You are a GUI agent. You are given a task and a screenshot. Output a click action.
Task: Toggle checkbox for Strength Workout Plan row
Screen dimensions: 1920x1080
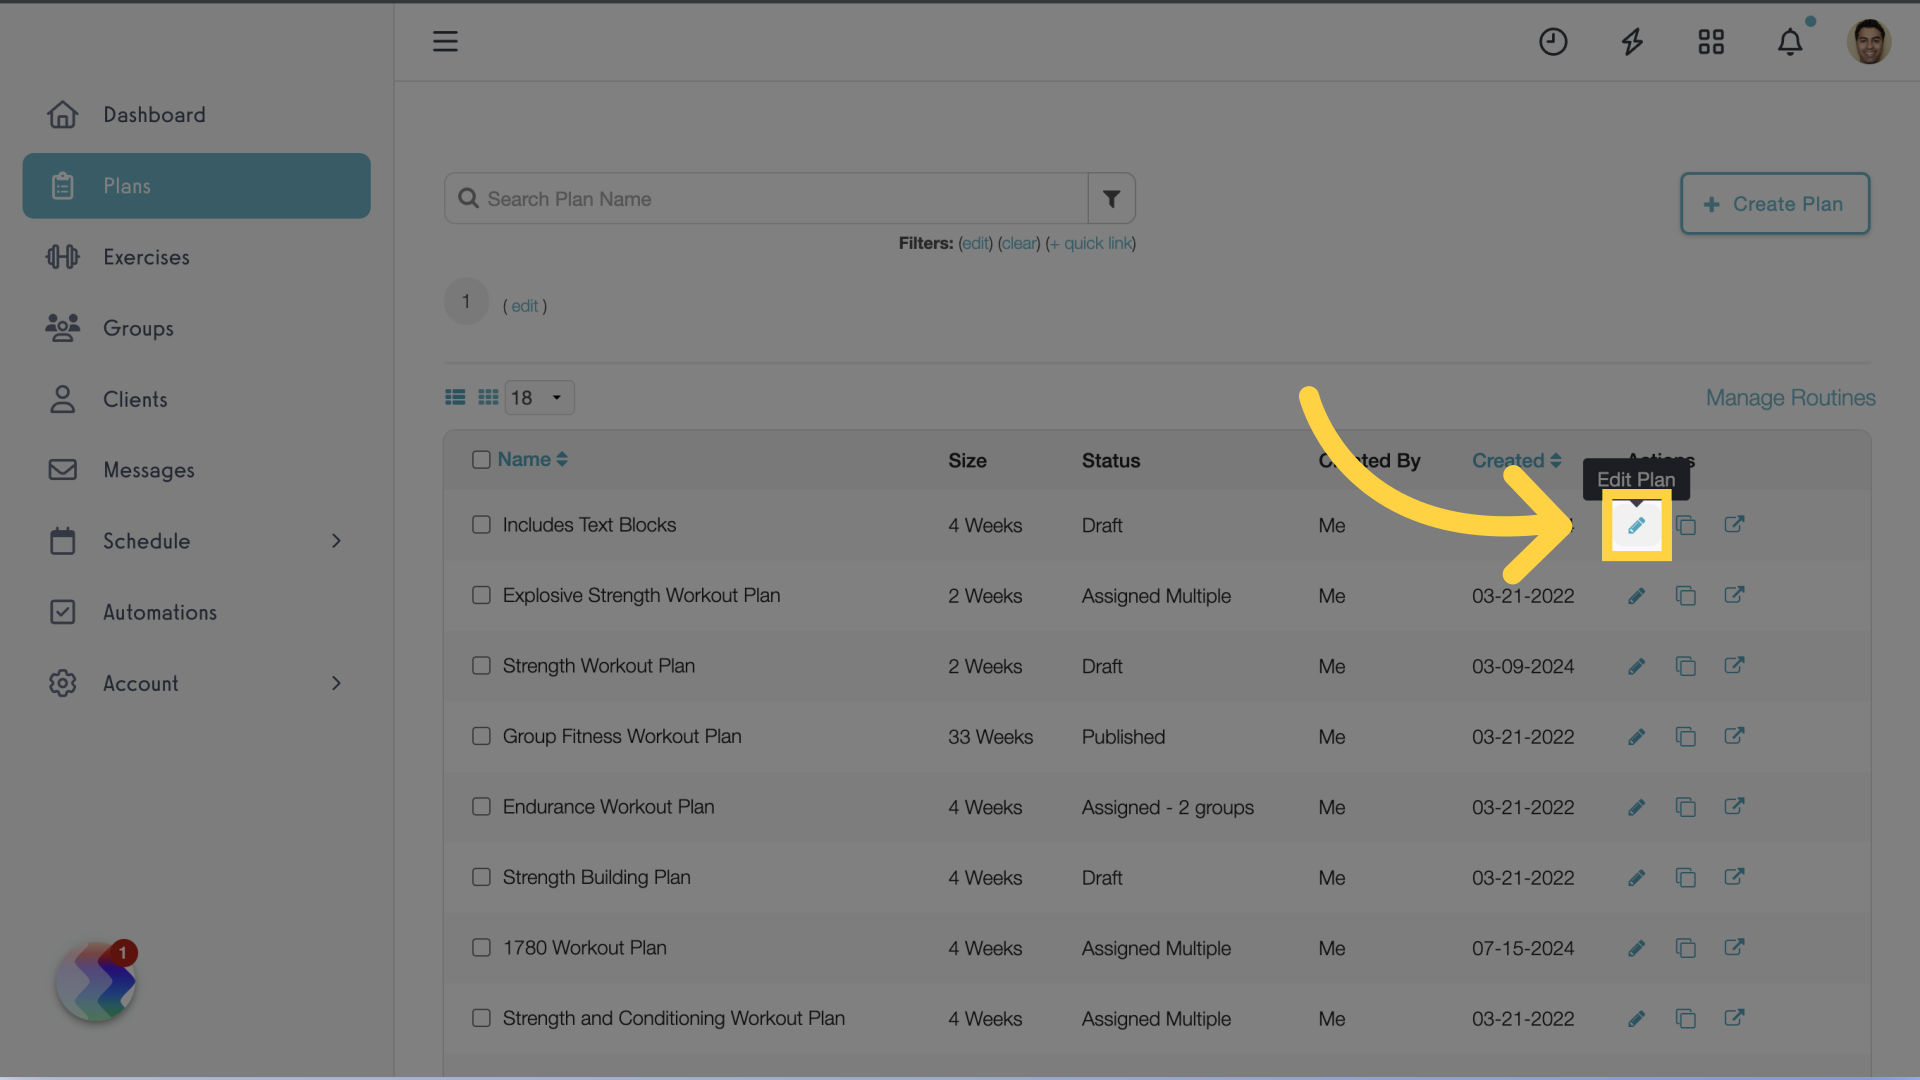[x=480, y=666]
